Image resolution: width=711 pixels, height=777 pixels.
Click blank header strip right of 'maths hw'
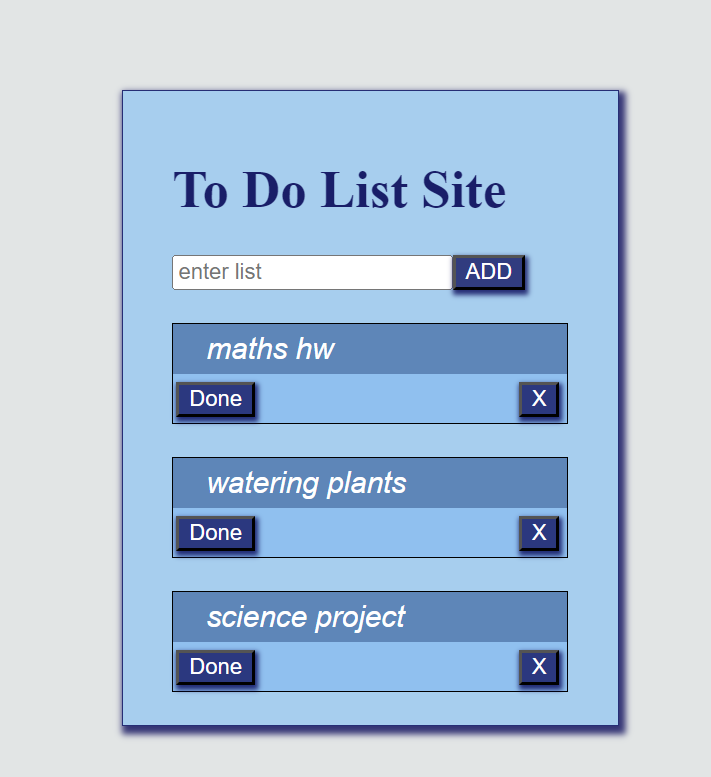click(x=460, y=349)
